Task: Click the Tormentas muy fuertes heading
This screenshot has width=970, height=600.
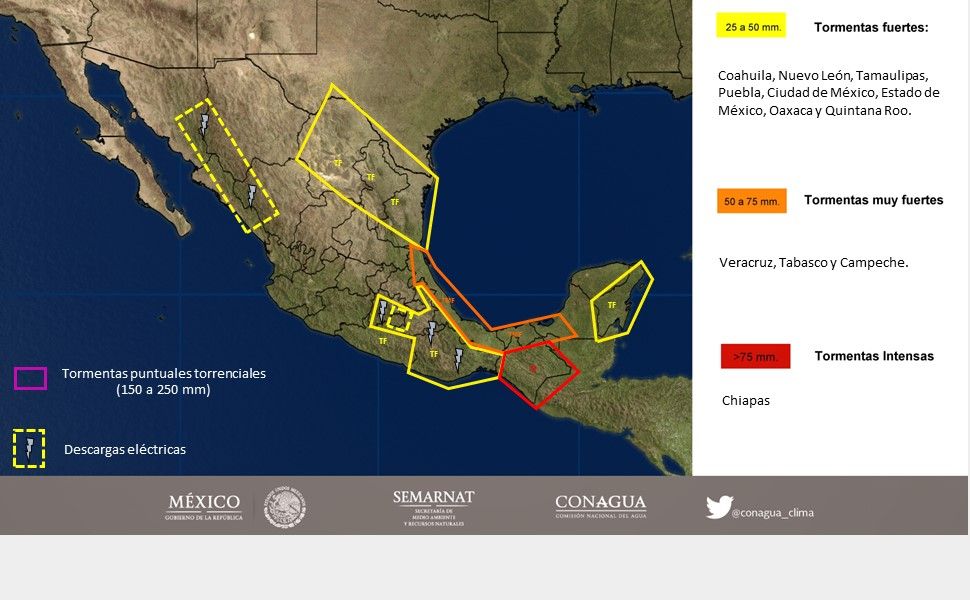Action: [x=873, y=200]
